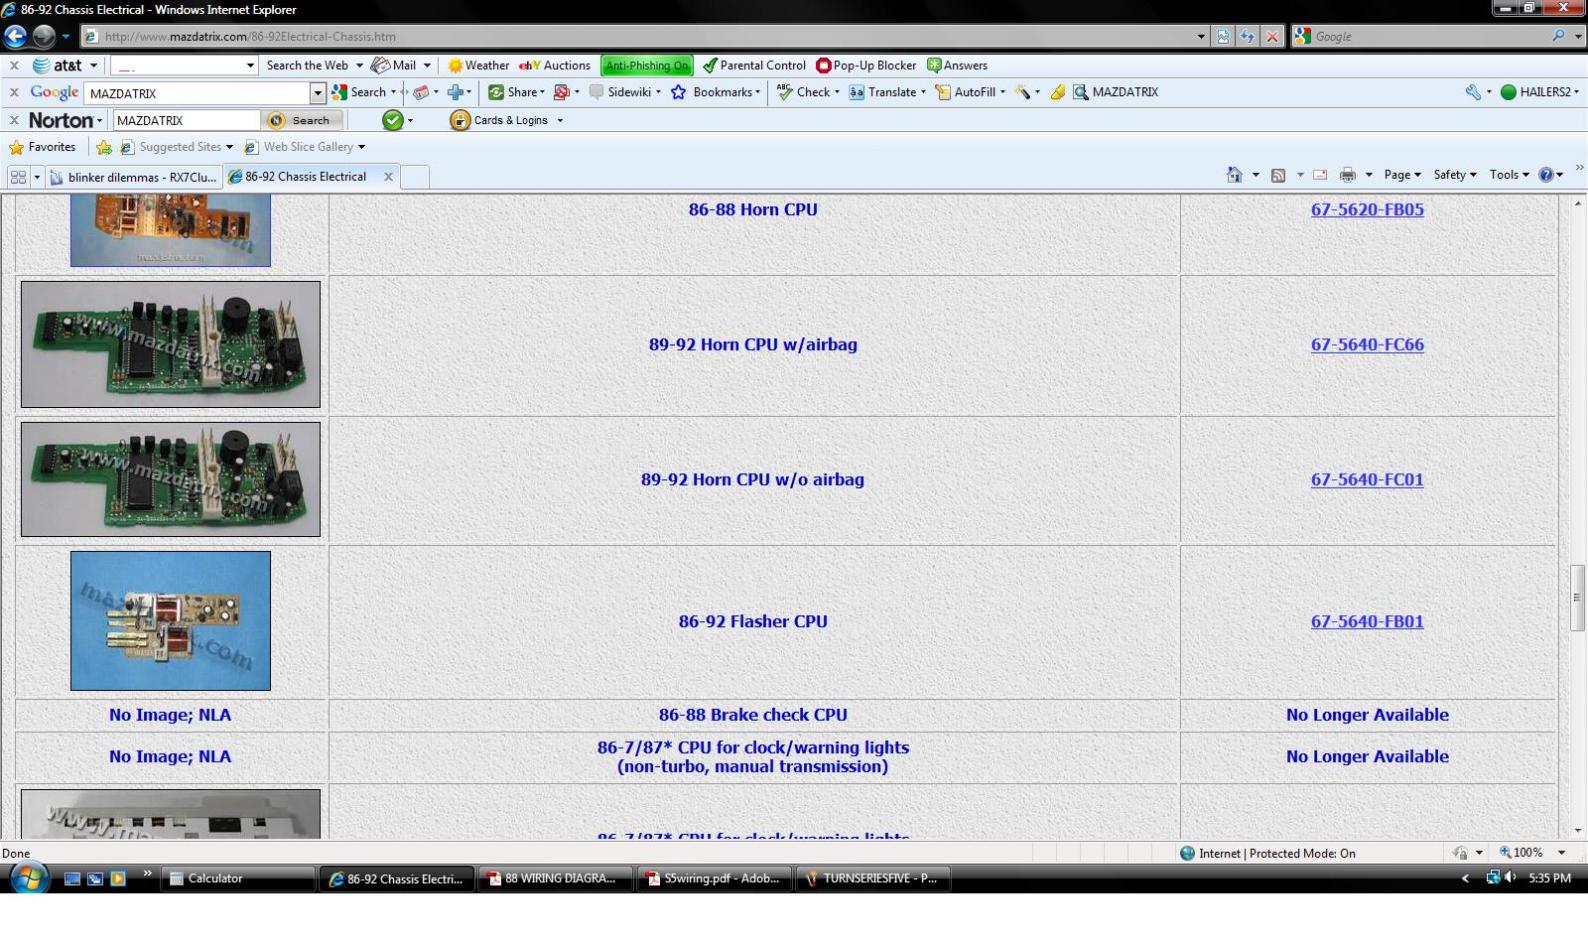Click the page vertical scrollbar thumb
Image resolution: width=1588 pixels, height=943 pixels.
click(x=1578, y=598)
